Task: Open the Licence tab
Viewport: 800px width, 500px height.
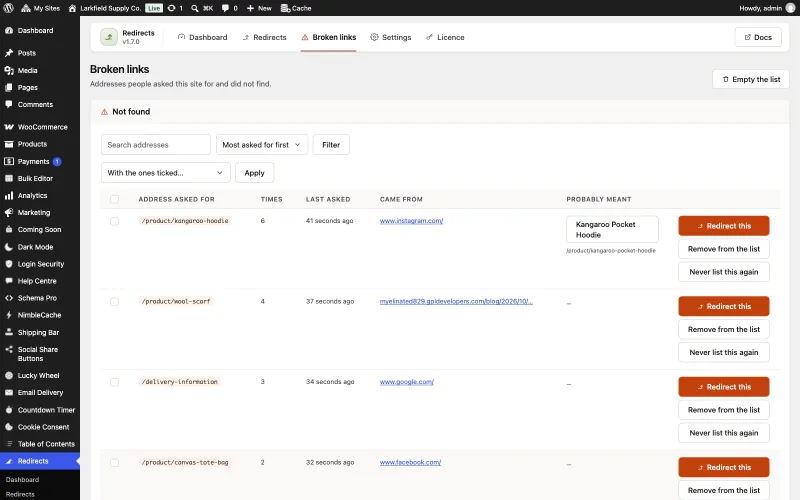Action: (445, 37)
